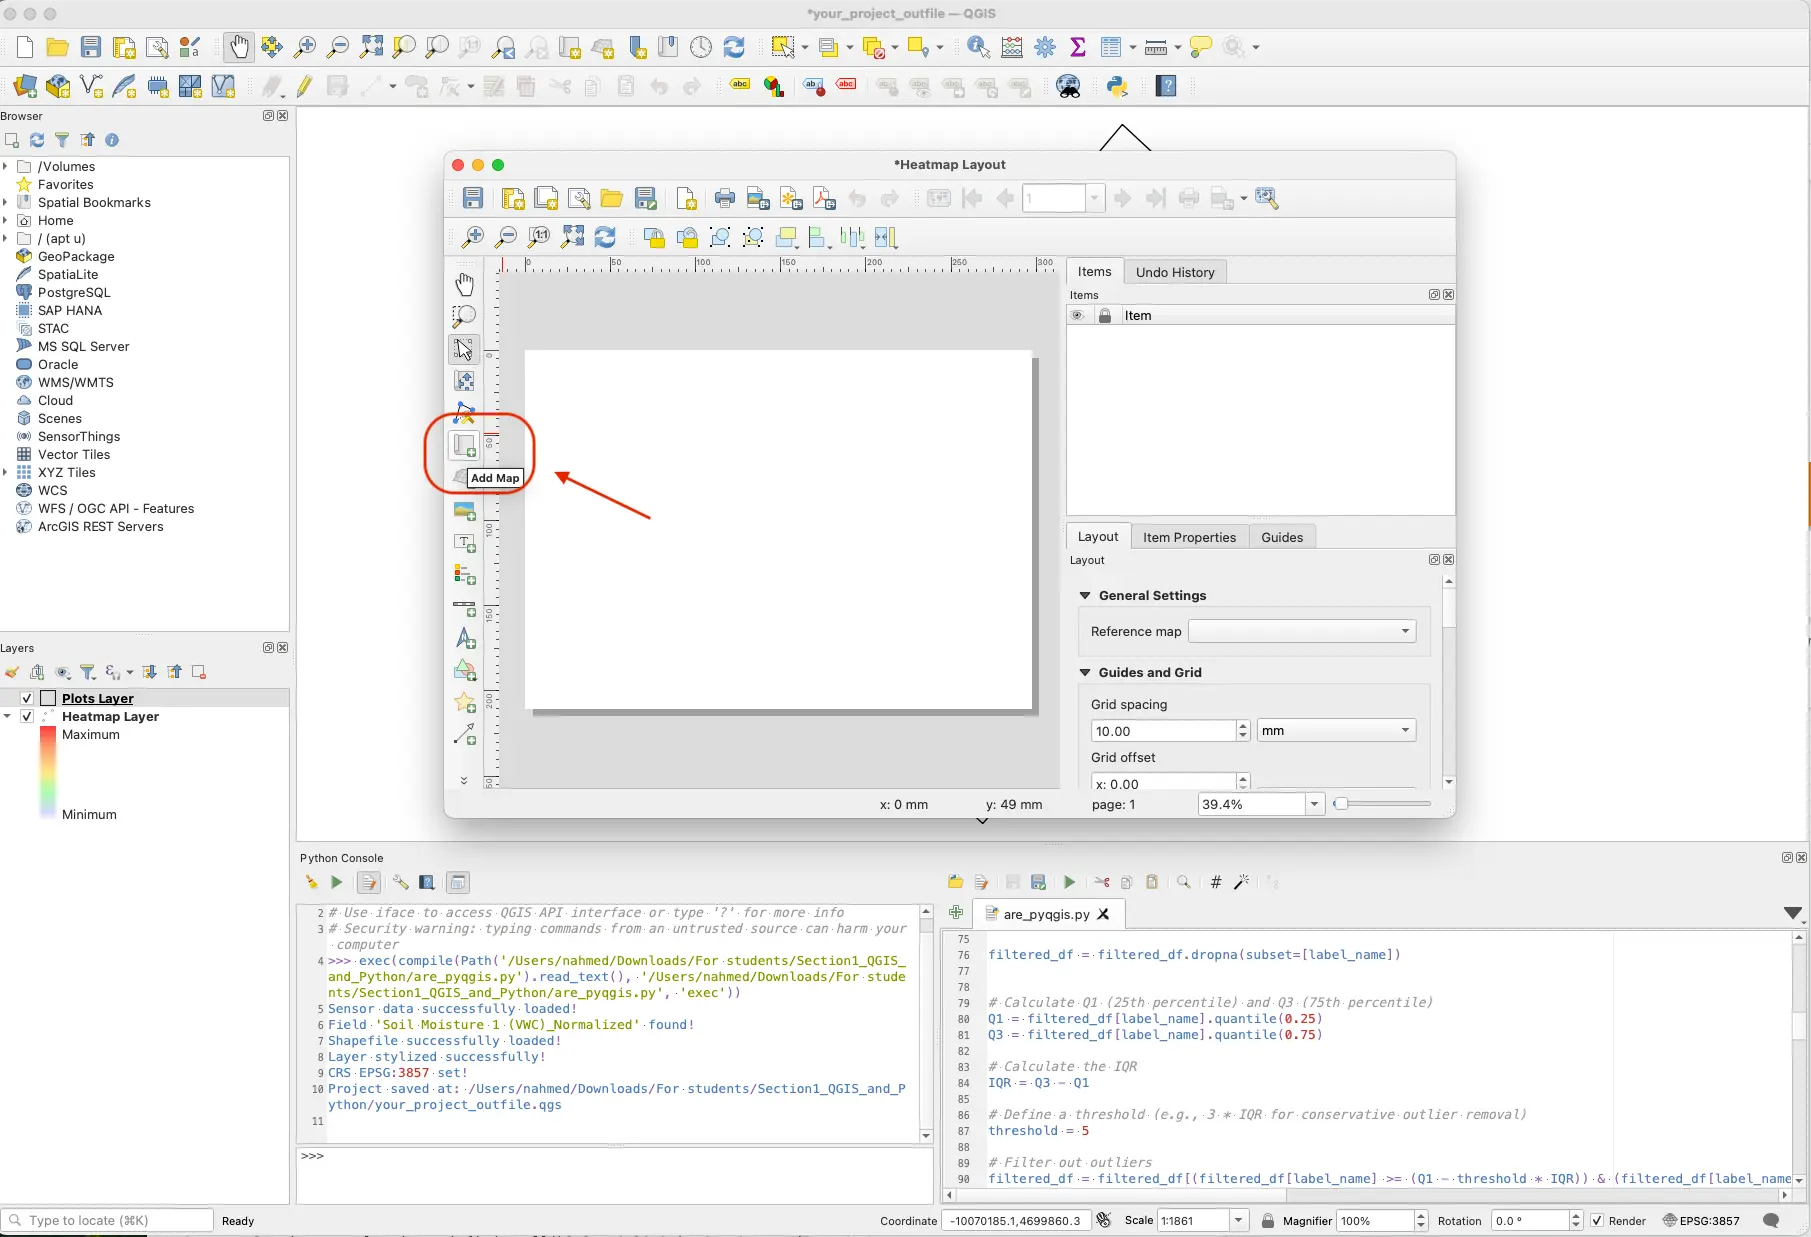The image size is (1811, 1237).
Task: Increase the Magnifier value stepper
Action: pyautogui.click(x=1421, y=1216)
